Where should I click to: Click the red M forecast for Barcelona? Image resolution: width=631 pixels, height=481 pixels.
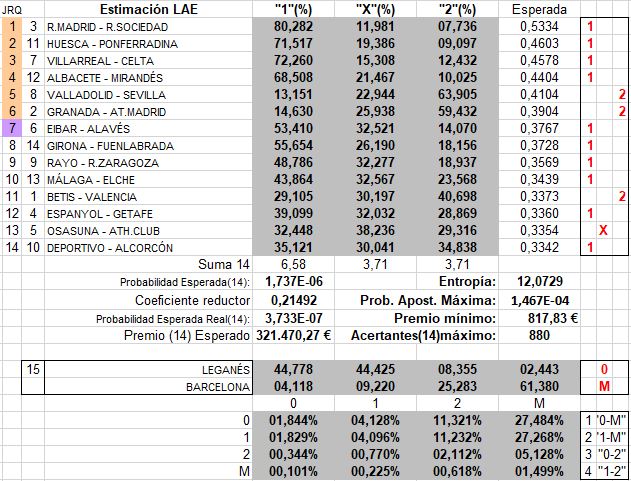pyautogui.click(x=604, y=386)
